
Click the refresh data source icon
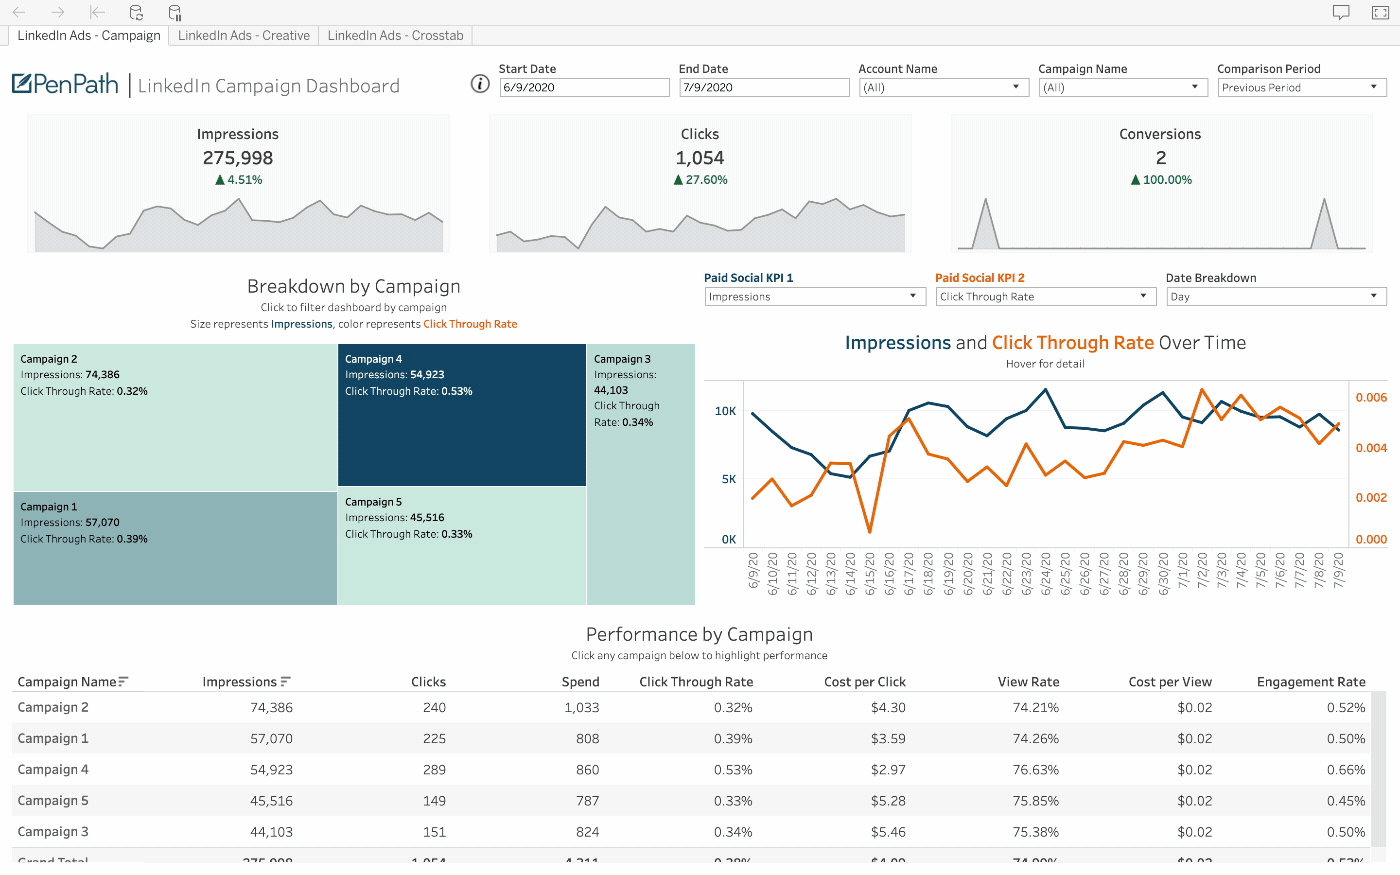pyautogui.click(x=136, y=12)
